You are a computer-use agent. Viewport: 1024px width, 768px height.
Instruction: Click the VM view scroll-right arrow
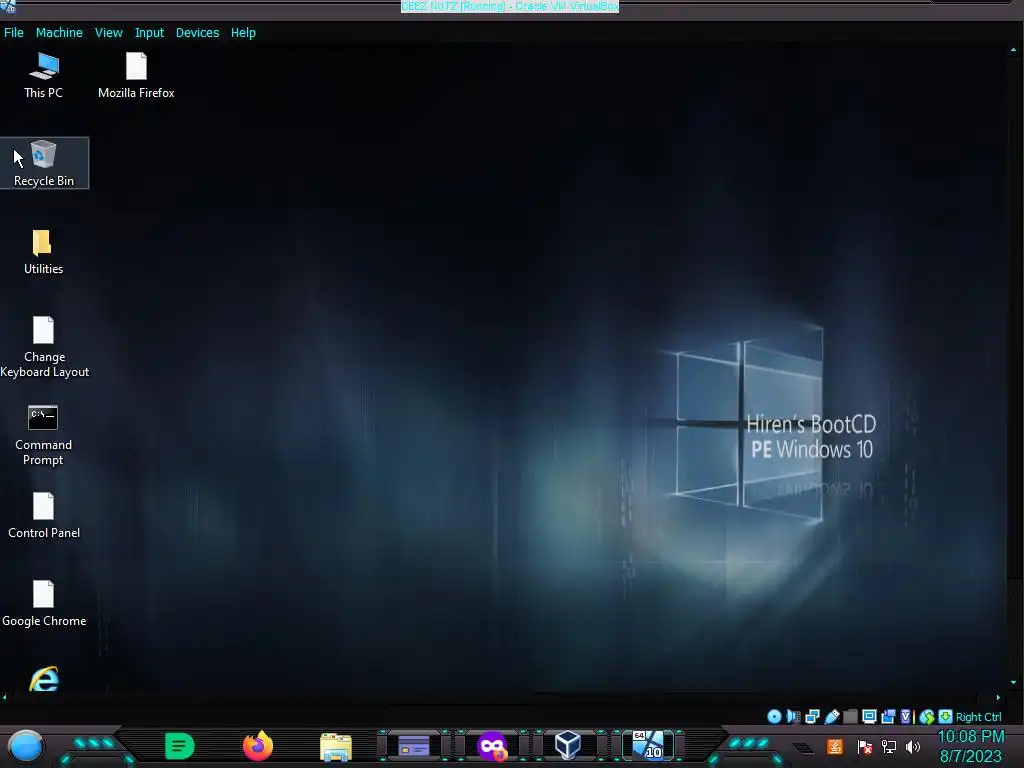pos(998,697)
